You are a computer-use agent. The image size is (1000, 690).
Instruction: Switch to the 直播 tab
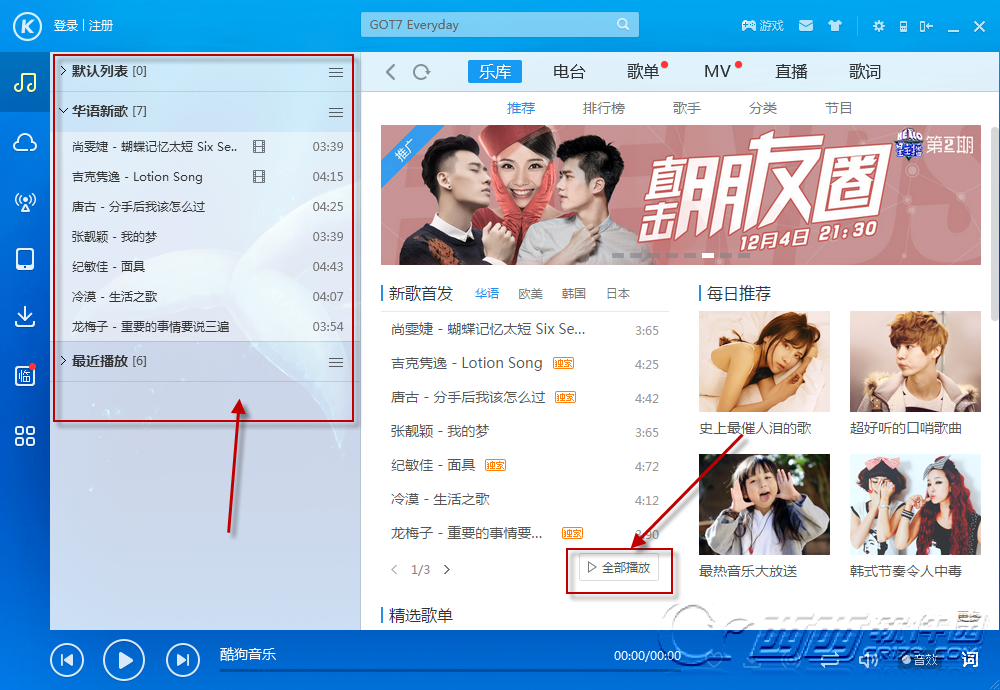coord(791,71)
